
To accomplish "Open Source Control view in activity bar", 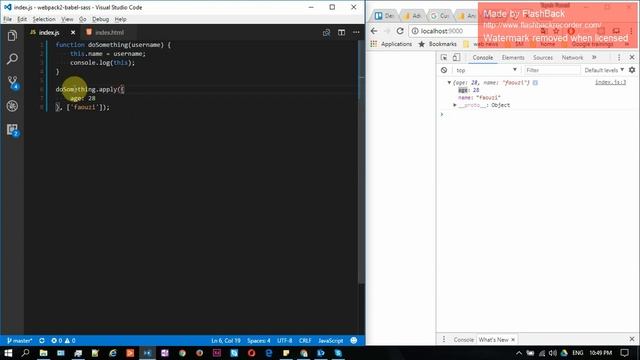I will click(x=13, y=82).
